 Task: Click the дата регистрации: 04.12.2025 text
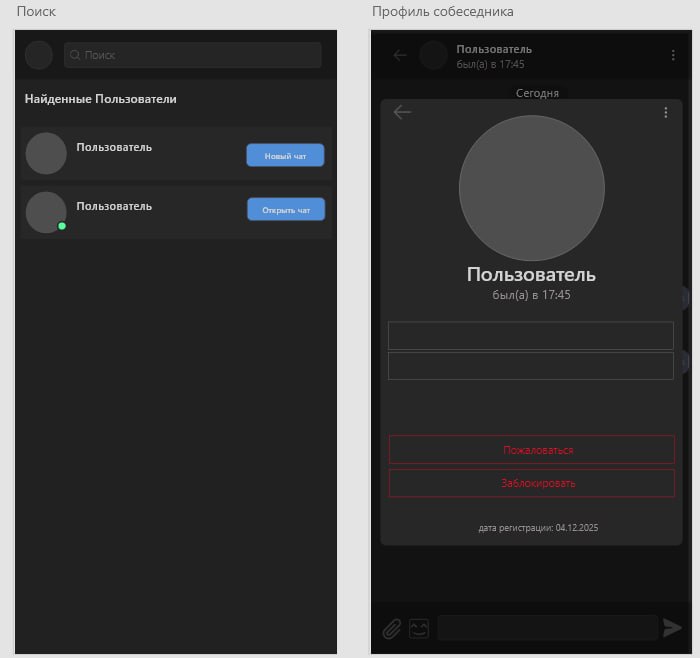tap(538, 528)
